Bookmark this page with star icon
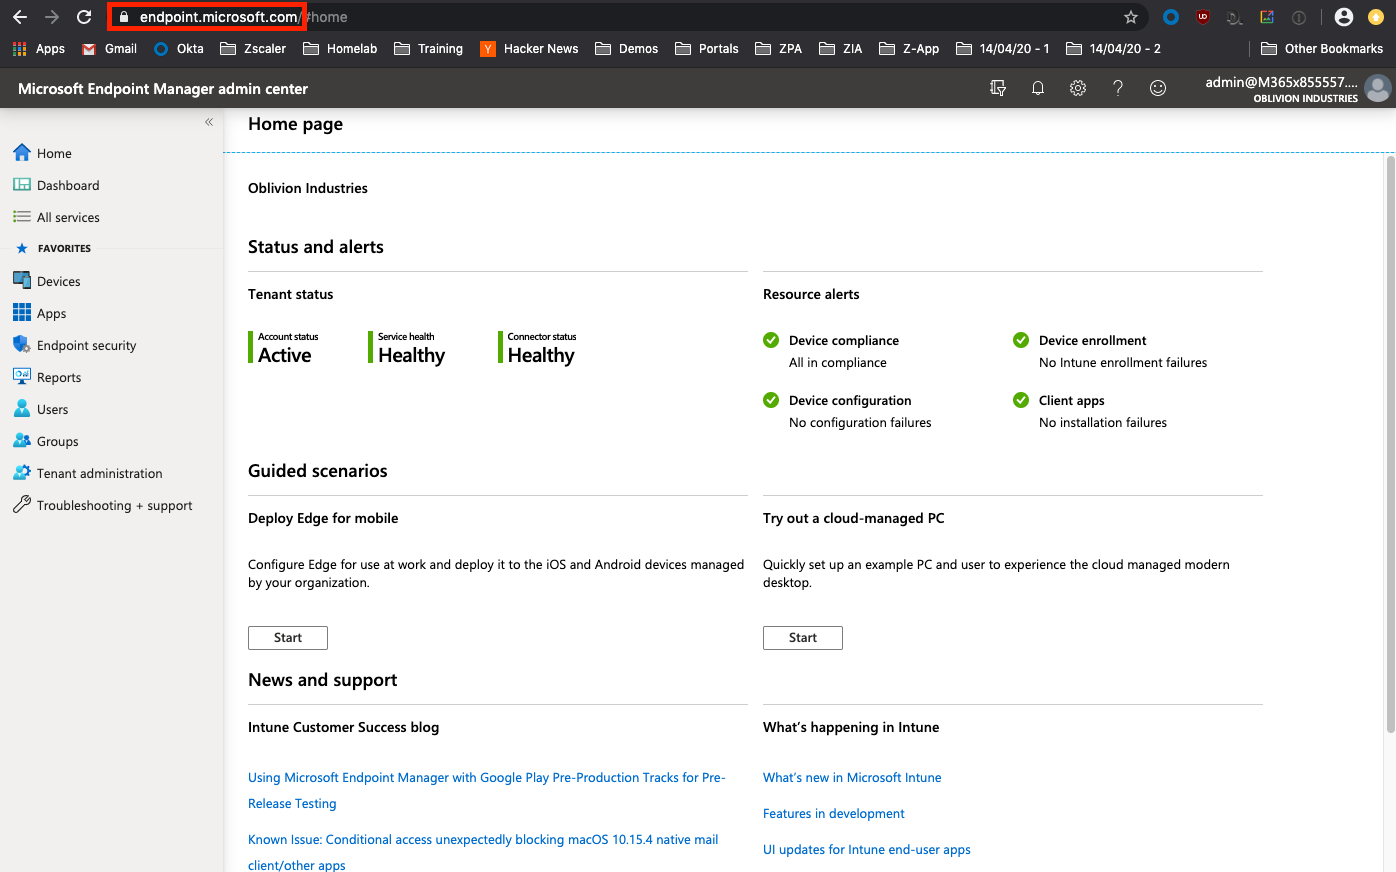The width and height of the screenshot is (1396, 872). point(1131,17)
